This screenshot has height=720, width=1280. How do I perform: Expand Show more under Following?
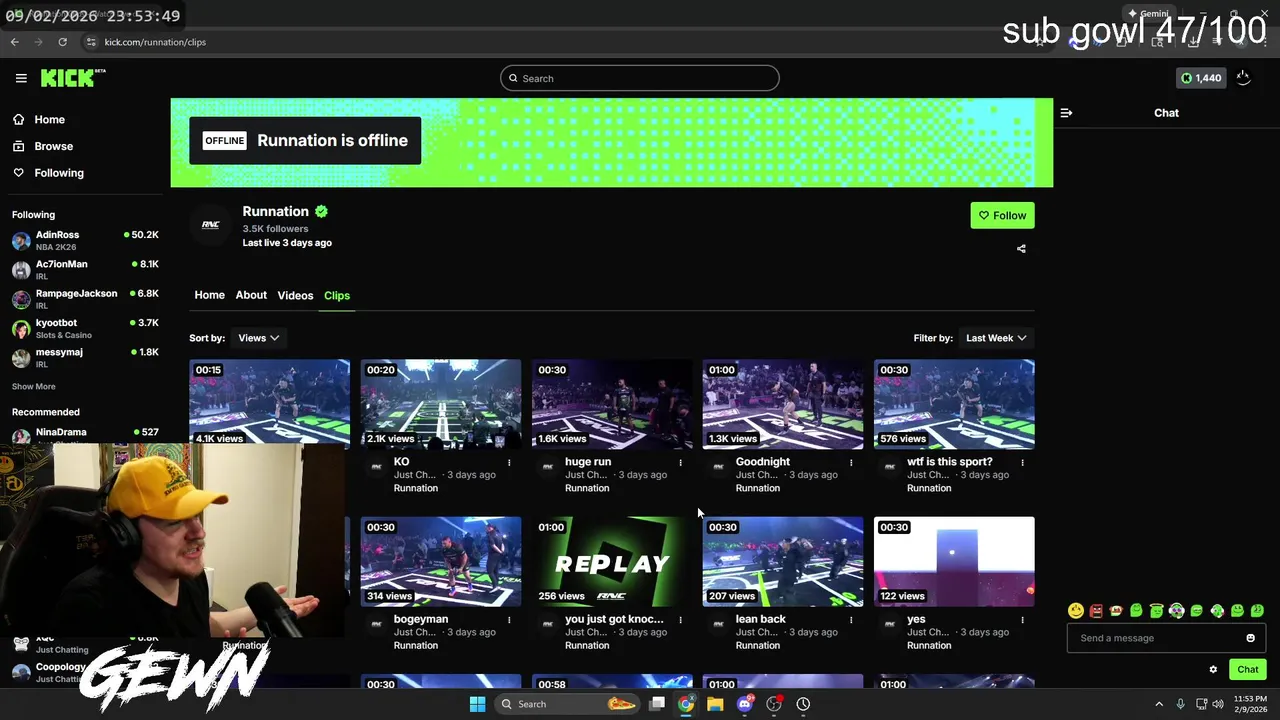click(x=34, y=386)
